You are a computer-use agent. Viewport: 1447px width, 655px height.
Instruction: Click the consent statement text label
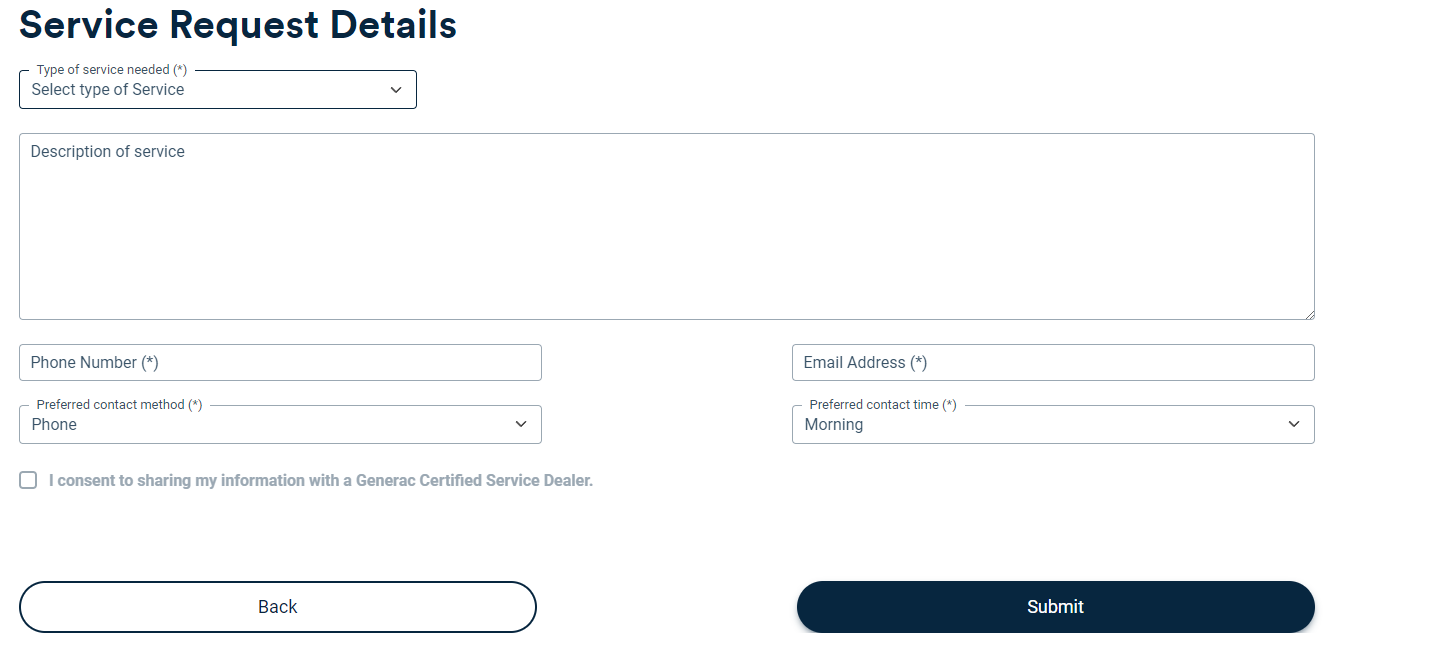(x=320, y=480)
